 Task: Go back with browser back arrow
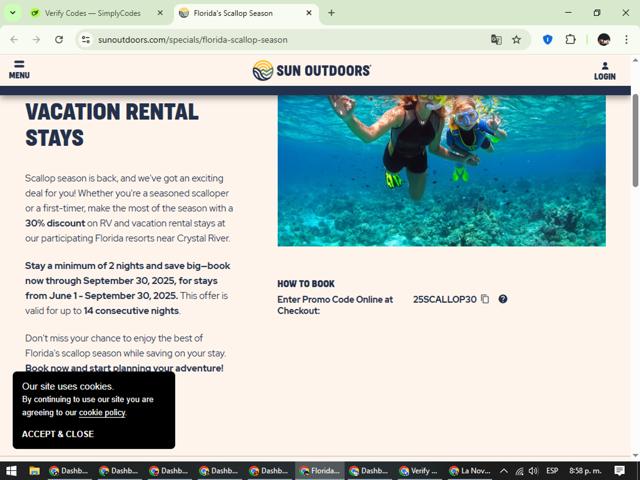click(x=14, y=40)
